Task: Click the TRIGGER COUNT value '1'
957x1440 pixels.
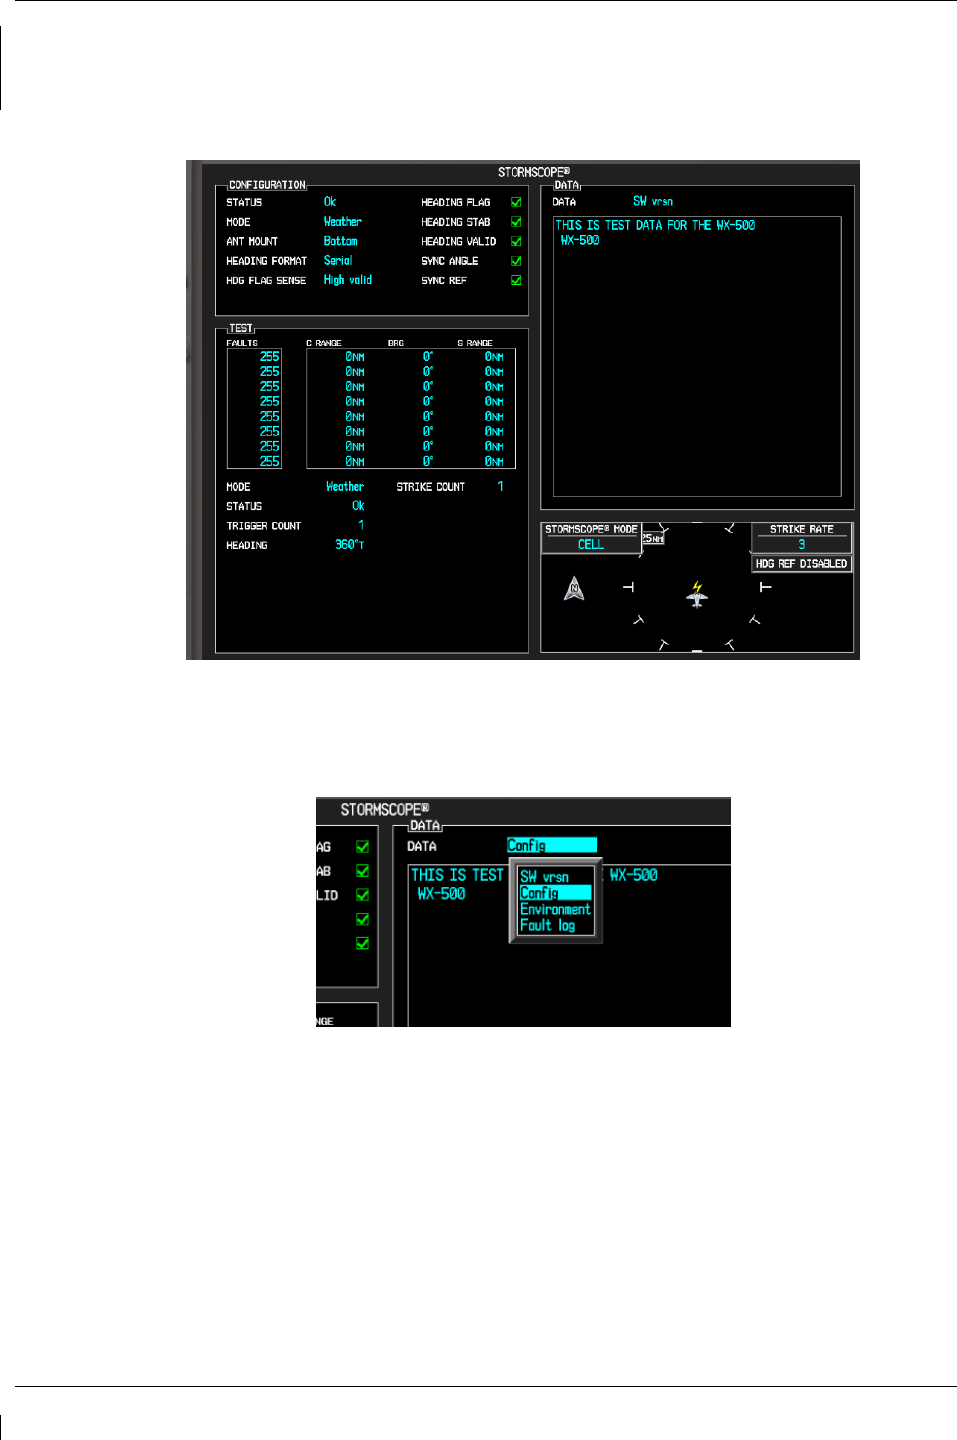Action: [361, 525]
